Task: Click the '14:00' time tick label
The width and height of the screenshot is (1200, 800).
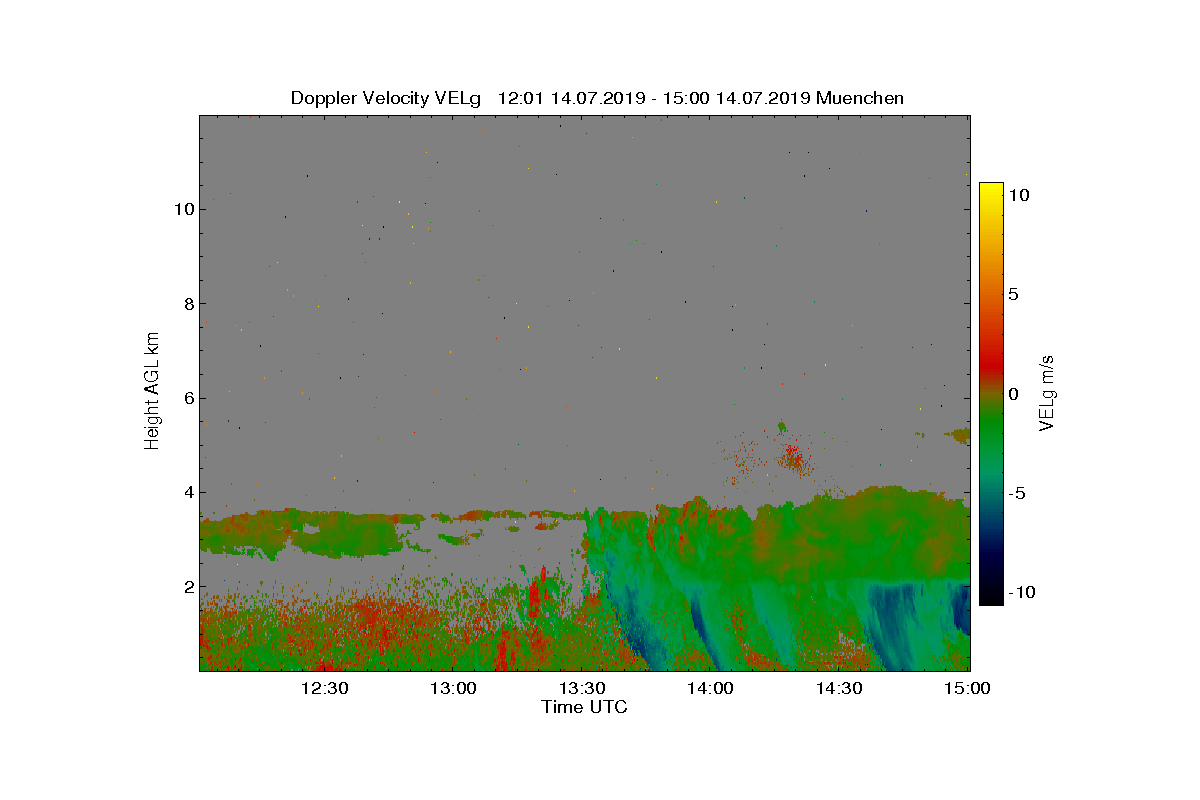Action: click(x=711, y=688)
